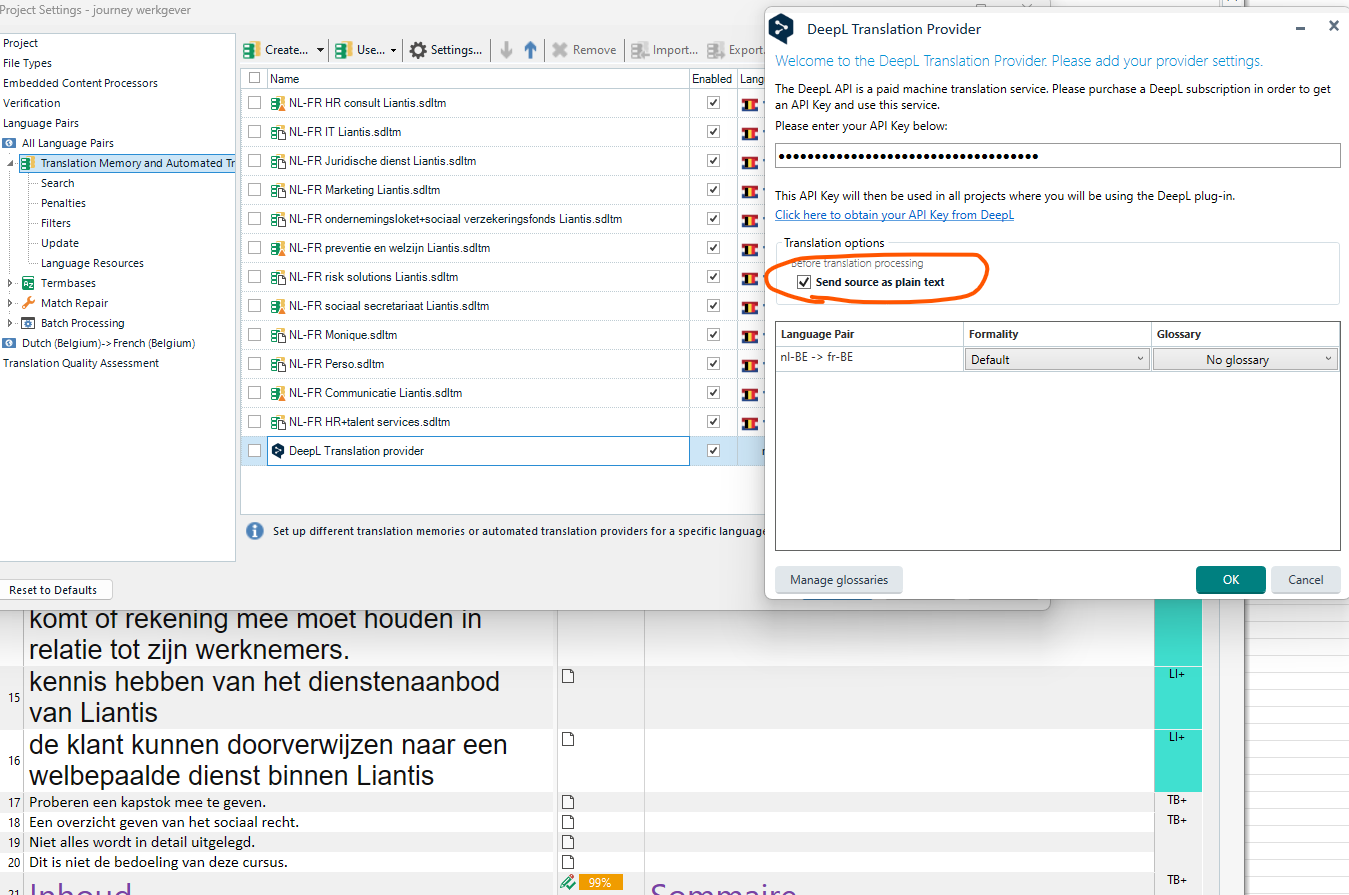Click Cancel in DeepL provider dialog
1349x895 pixels.
pyautogui.click(x=1306, y=580)
